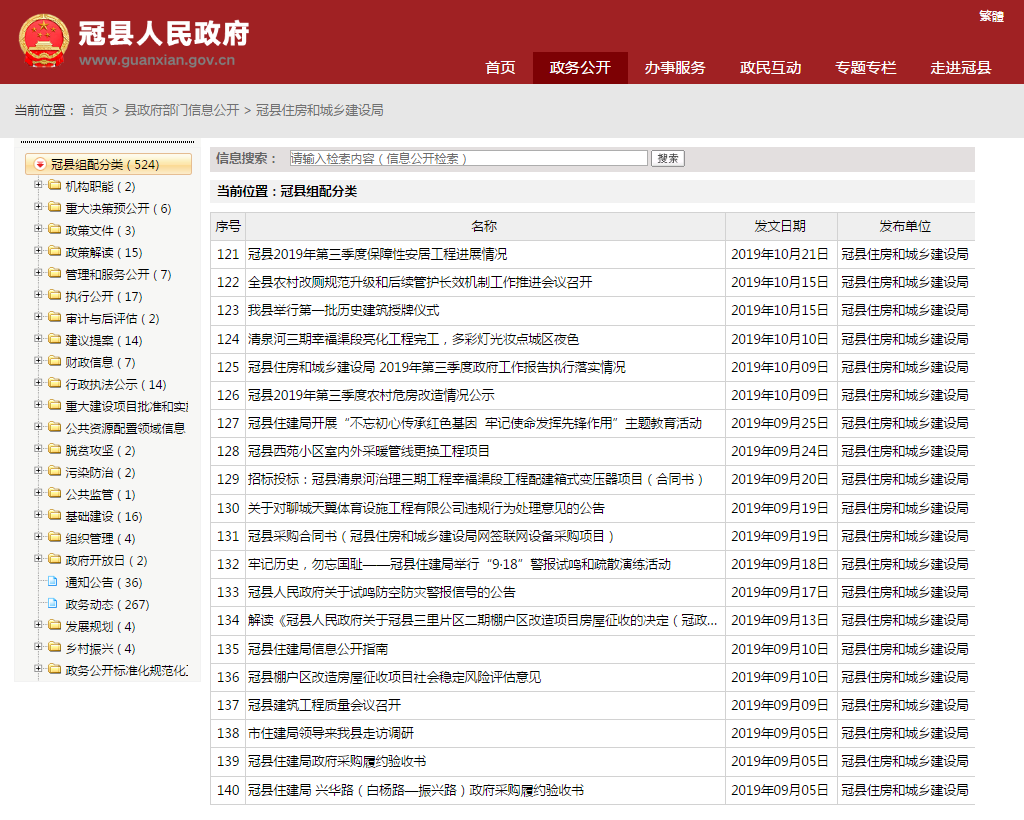The image size is (1024, 820).
Task: Click the 搜索 button
Action: click(x=667, y=159)
